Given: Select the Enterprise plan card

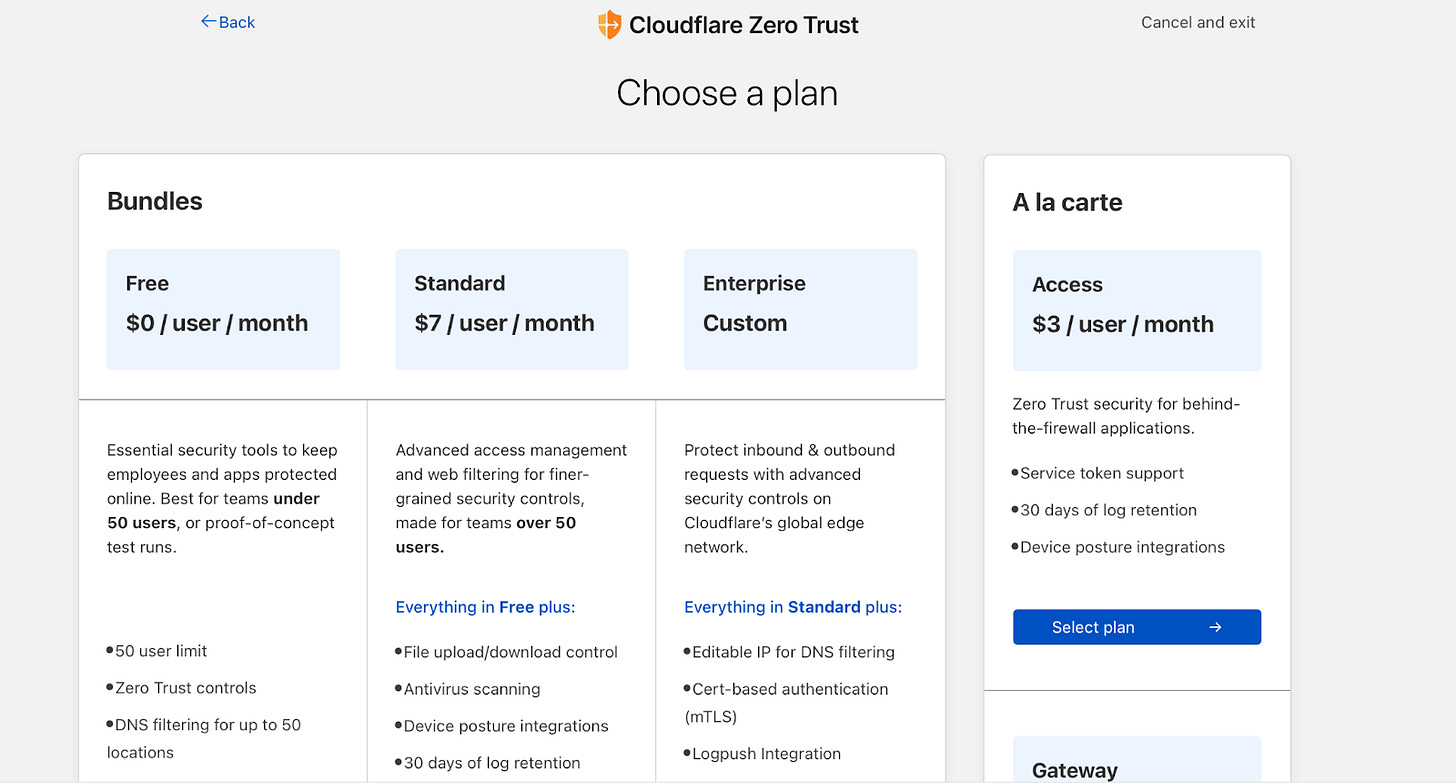Looking at the screenshot, I should pos(800,309).
